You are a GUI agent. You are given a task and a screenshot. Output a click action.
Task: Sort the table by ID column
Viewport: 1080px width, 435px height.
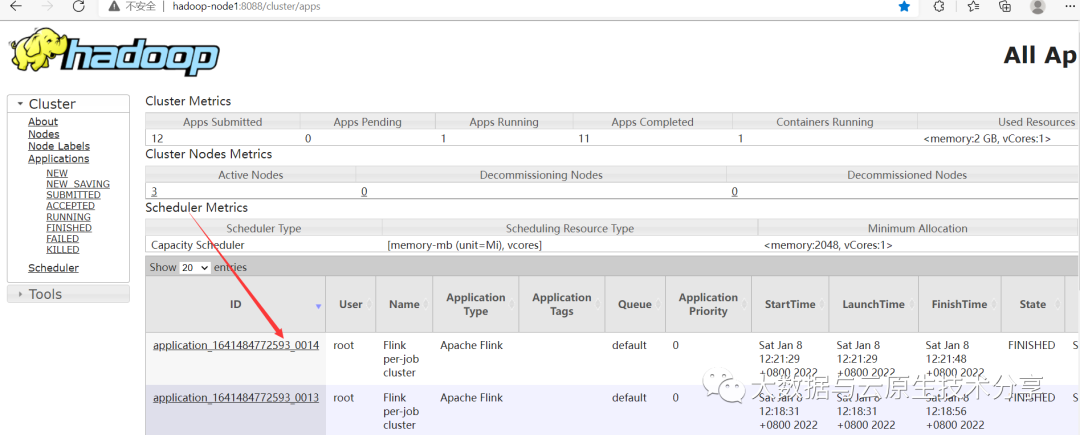tap(235, 304)
